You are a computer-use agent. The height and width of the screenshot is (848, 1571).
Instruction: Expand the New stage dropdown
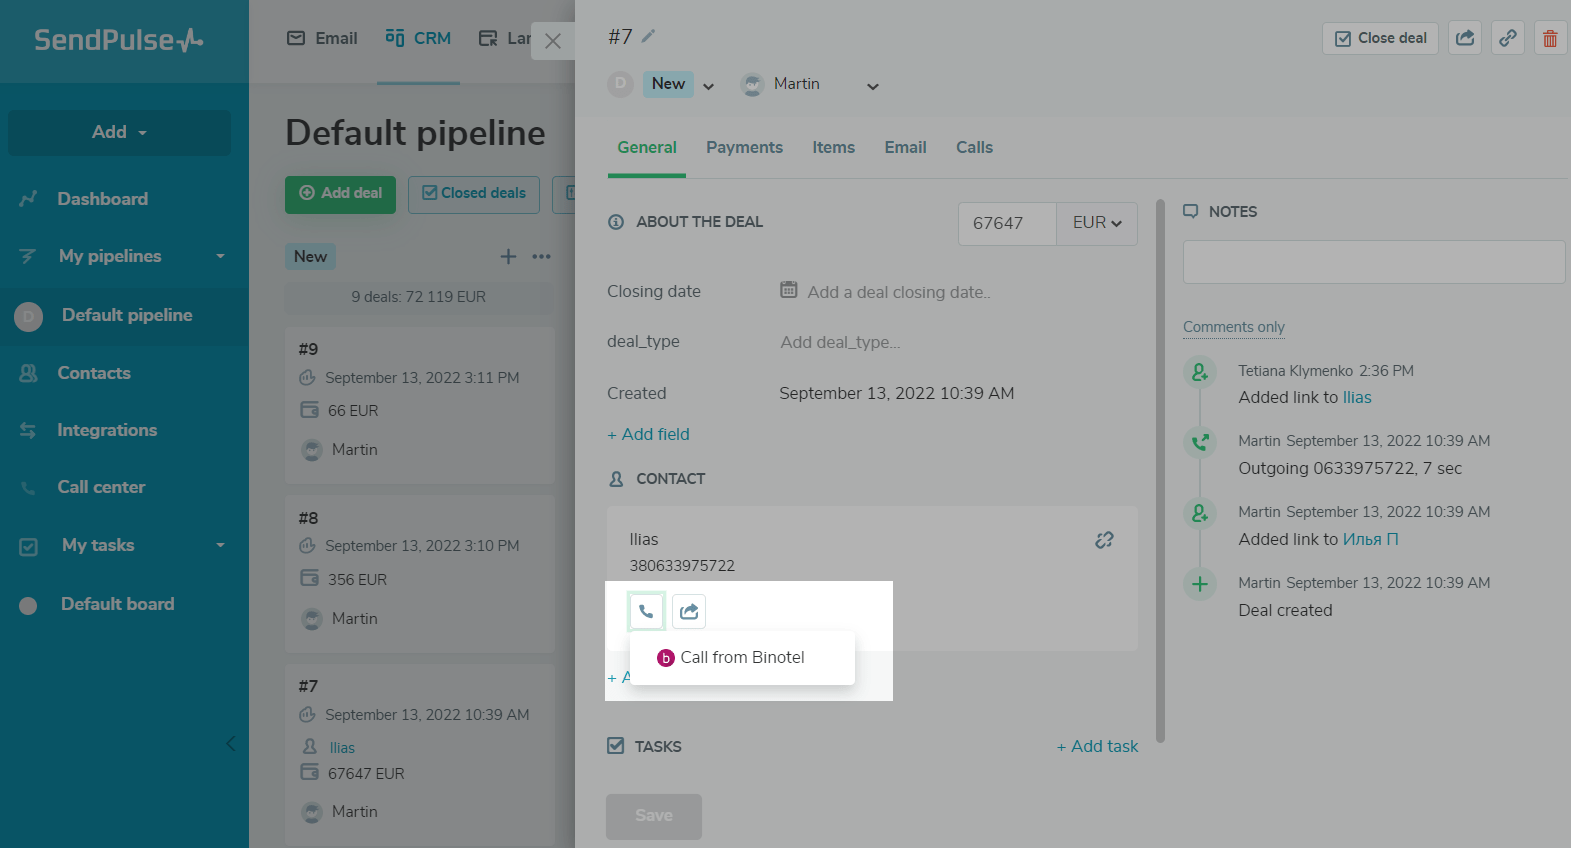708,86
